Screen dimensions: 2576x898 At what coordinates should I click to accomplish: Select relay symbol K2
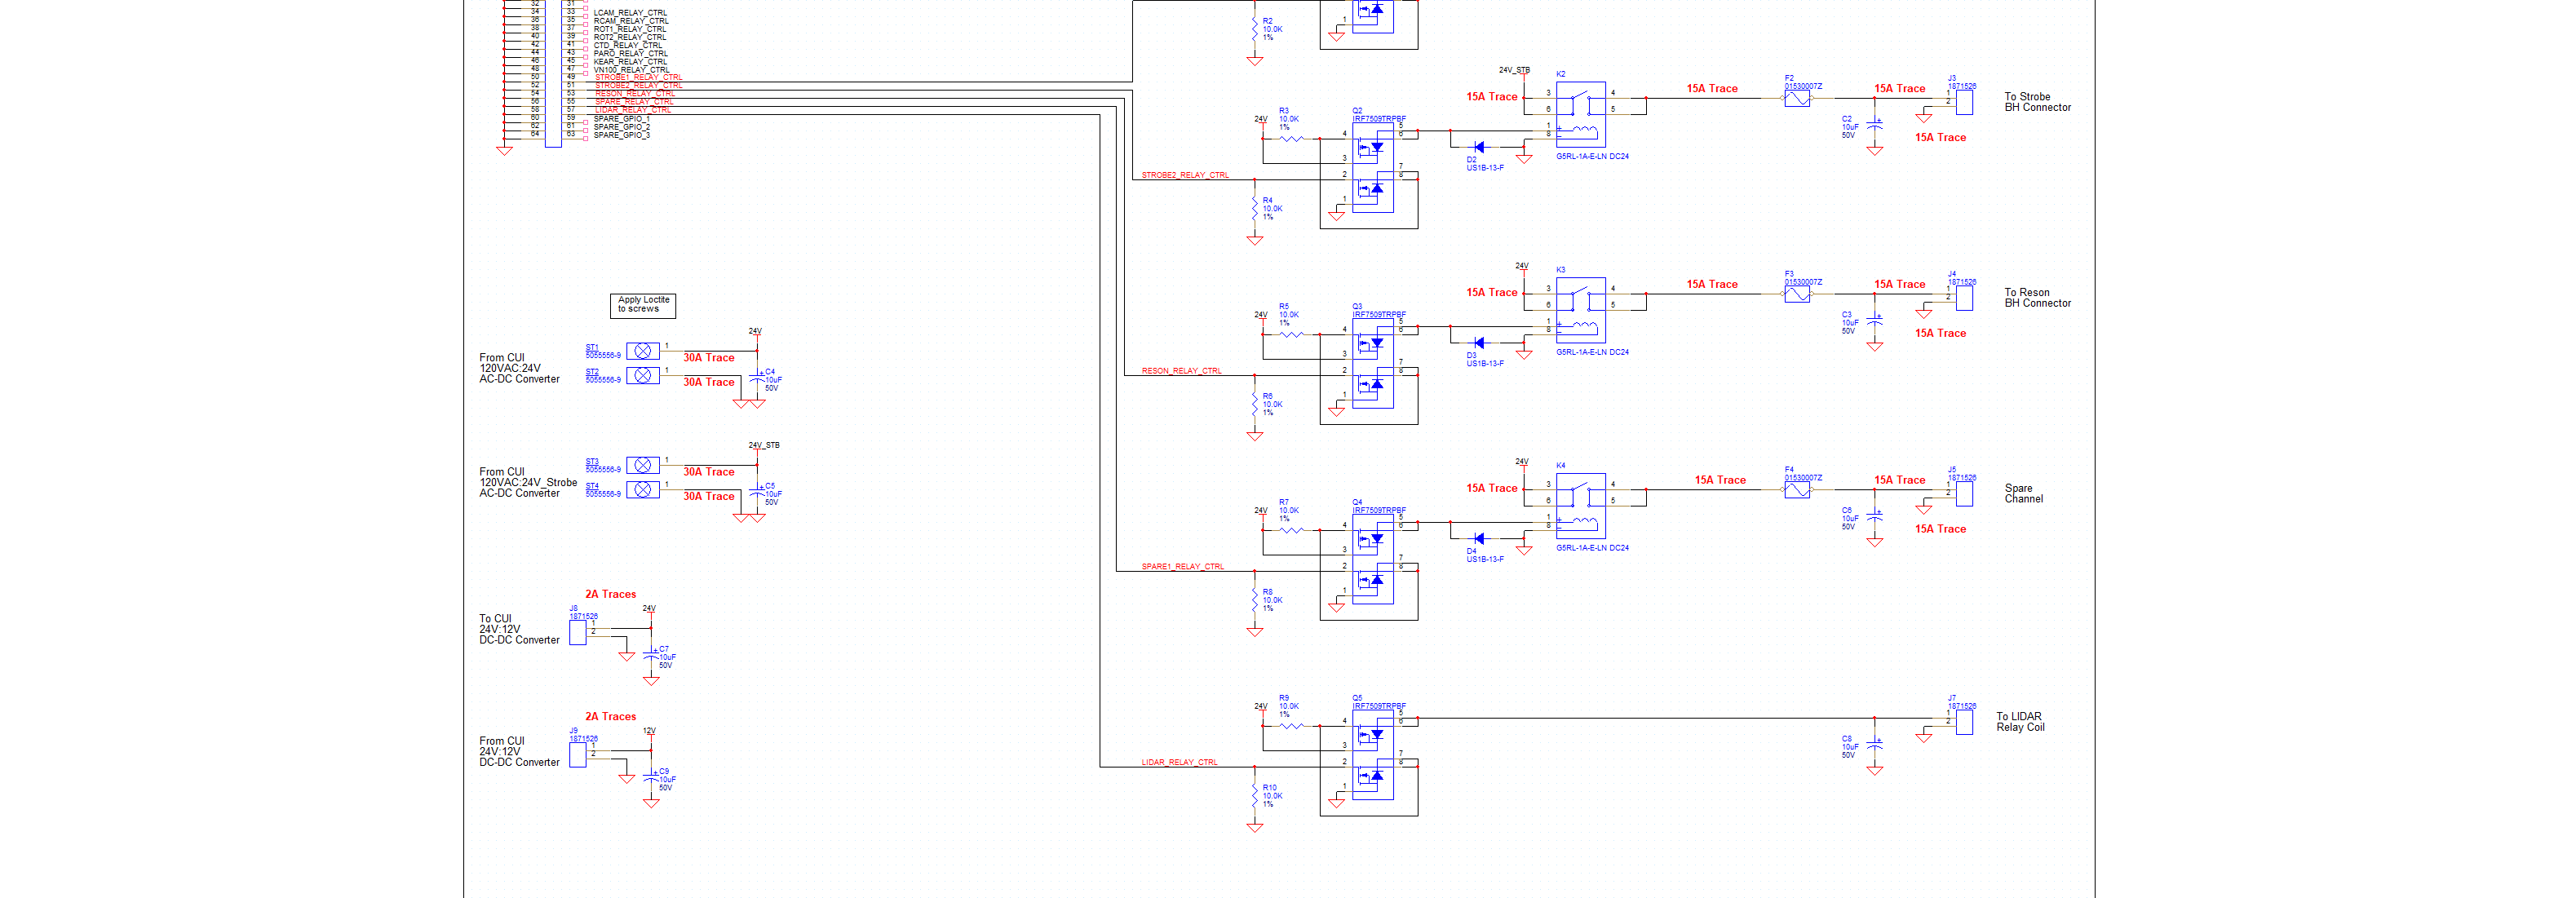pyautogui.click(x=1581, y=114)
